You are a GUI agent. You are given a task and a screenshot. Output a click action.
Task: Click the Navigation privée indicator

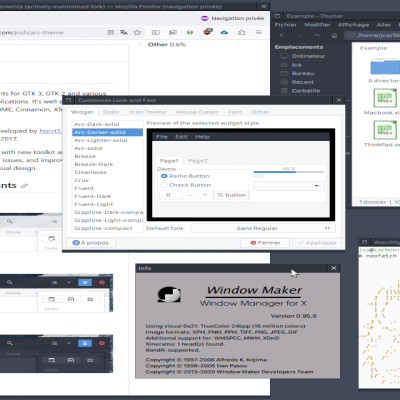[233, 18]
